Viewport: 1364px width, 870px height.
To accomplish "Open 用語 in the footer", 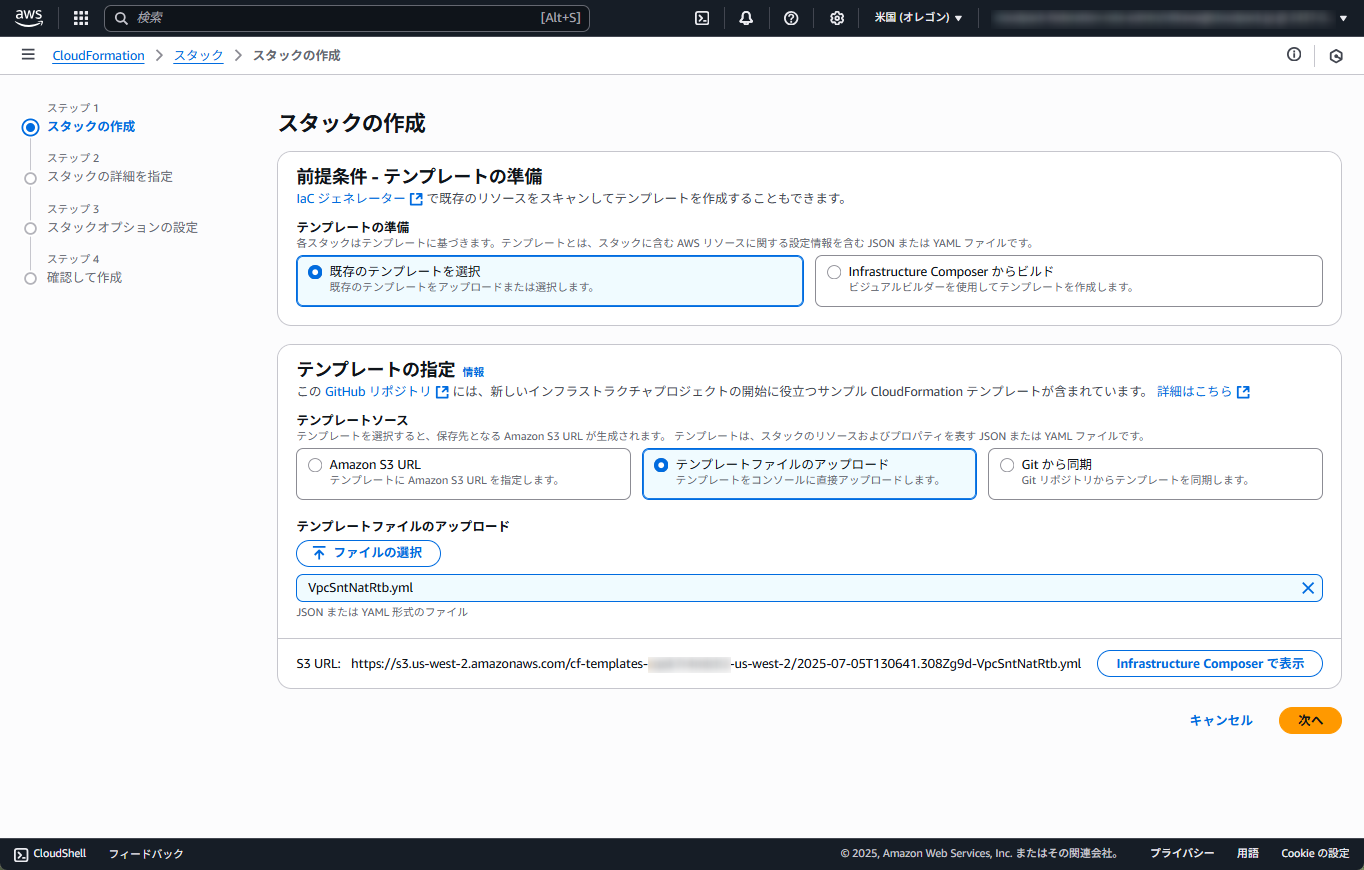I will click(x=1248, y=854).
